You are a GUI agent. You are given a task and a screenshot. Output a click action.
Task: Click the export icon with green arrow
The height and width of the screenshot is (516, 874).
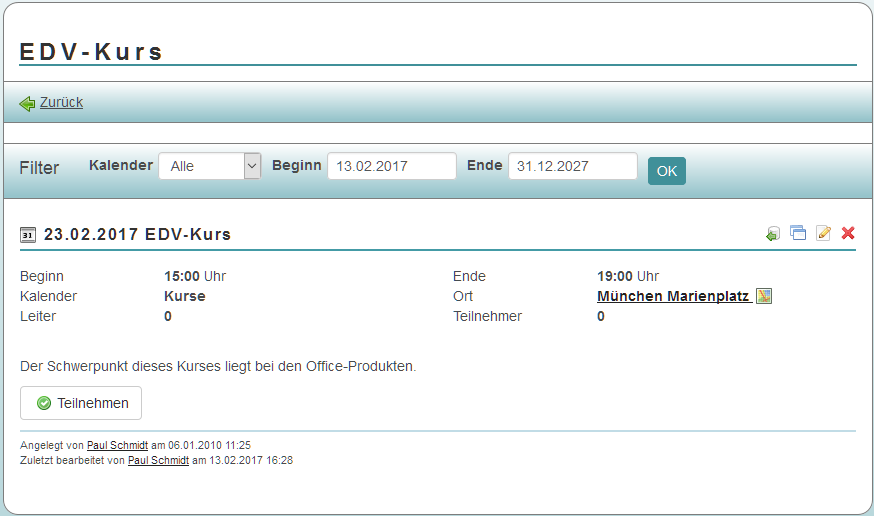(x=772, y=234)
